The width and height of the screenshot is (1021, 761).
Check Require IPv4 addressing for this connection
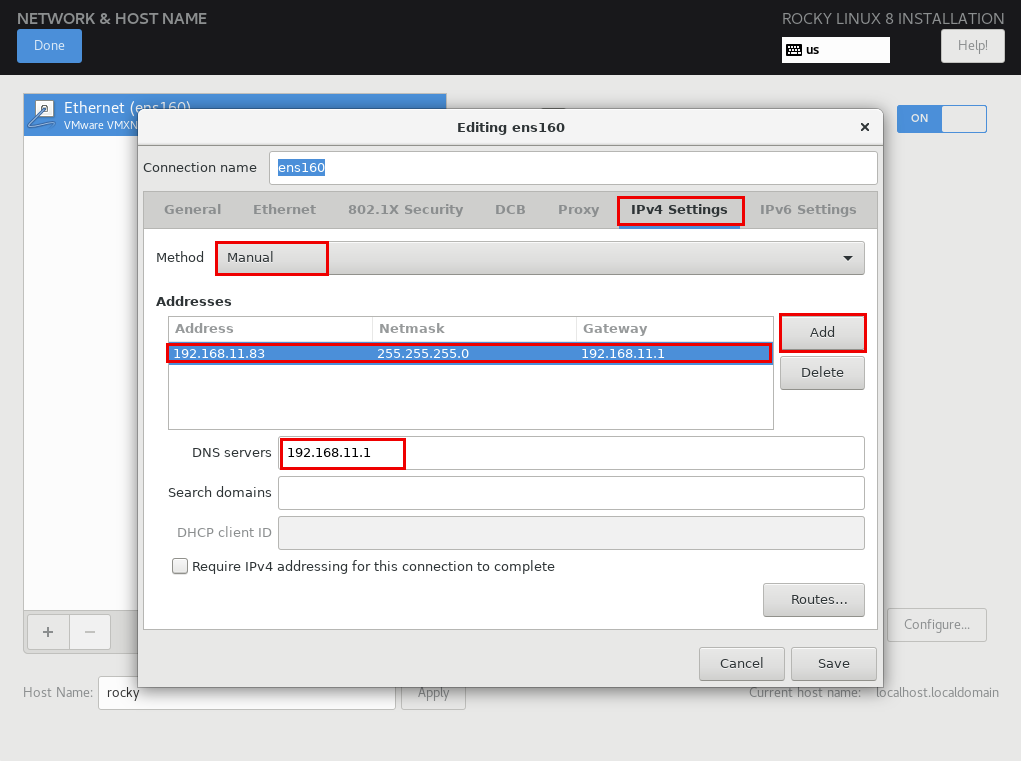(180, 566)
